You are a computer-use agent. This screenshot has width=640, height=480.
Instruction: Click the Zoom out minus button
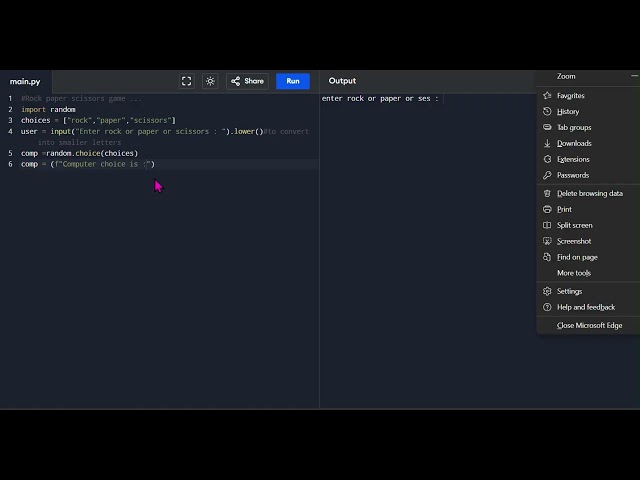click(x=634, y=76)
